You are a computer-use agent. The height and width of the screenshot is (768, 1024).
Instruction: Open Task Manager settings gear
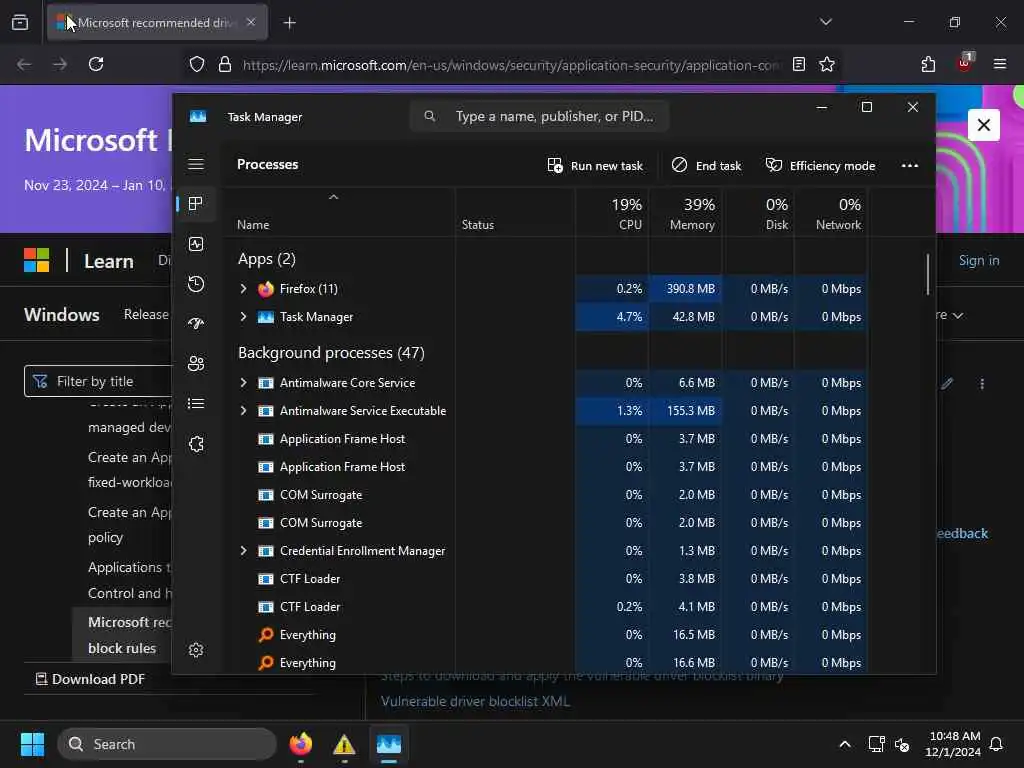pos(196,650)
